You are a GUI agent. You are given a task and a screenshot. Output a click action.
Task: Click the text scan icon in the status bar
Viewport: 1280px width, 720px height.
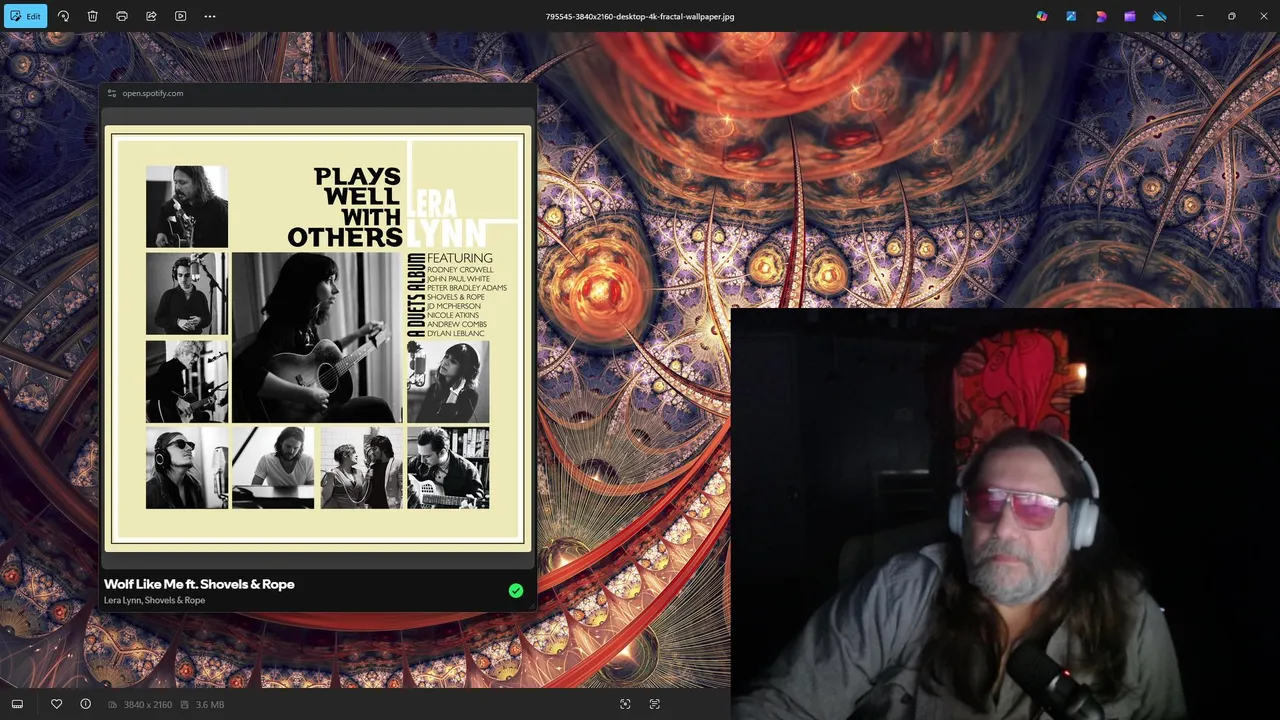[x=655, y=704]
